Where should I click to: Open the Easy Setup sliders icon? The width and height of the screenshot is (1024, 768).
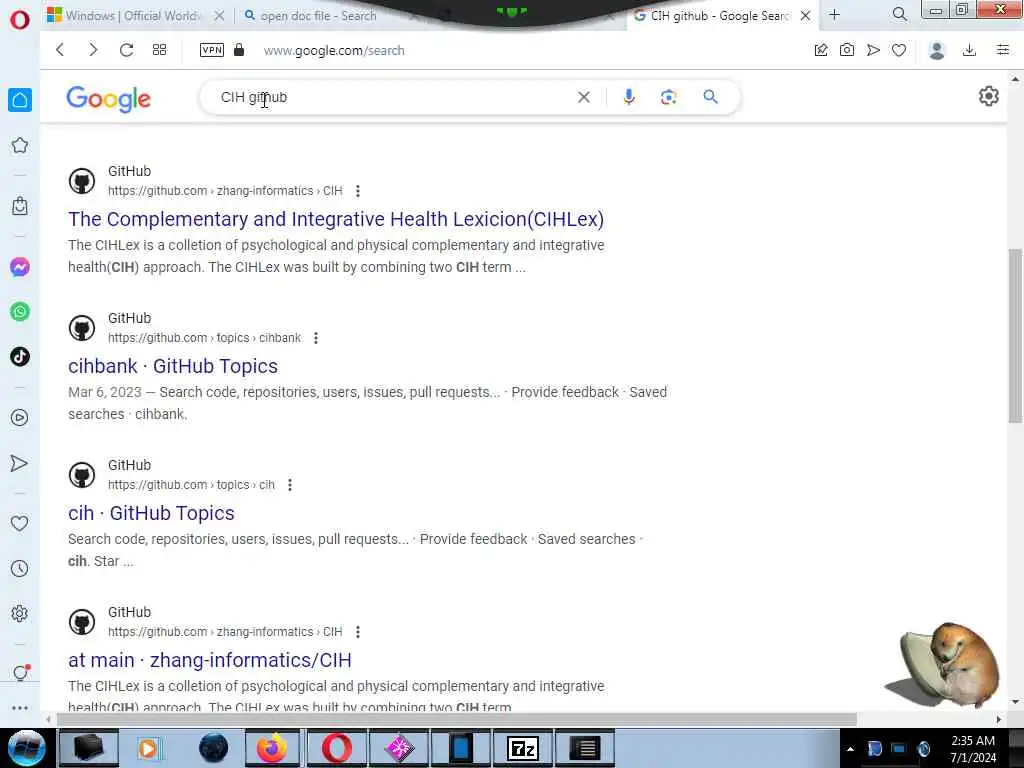1003,50
